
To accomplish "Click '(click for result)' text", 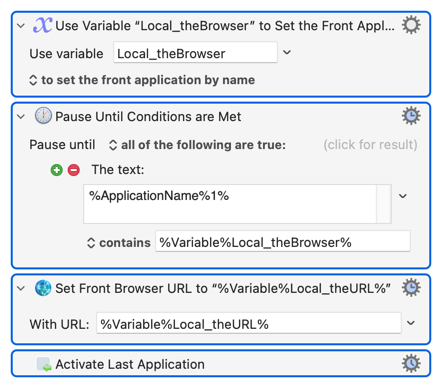I will (370, 145).
